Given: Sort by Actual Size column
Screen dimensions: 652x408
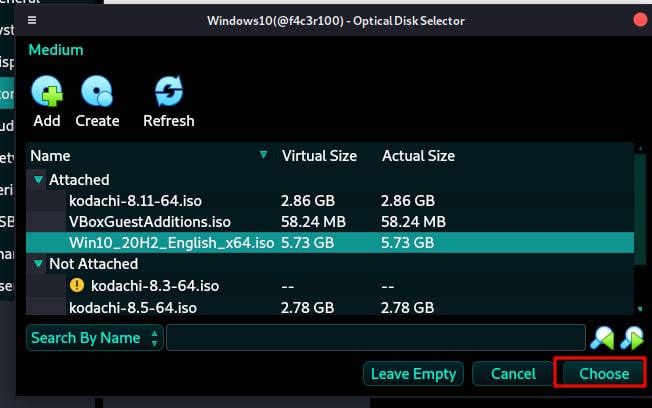Looking at the screenshot, I should point(418,156).
